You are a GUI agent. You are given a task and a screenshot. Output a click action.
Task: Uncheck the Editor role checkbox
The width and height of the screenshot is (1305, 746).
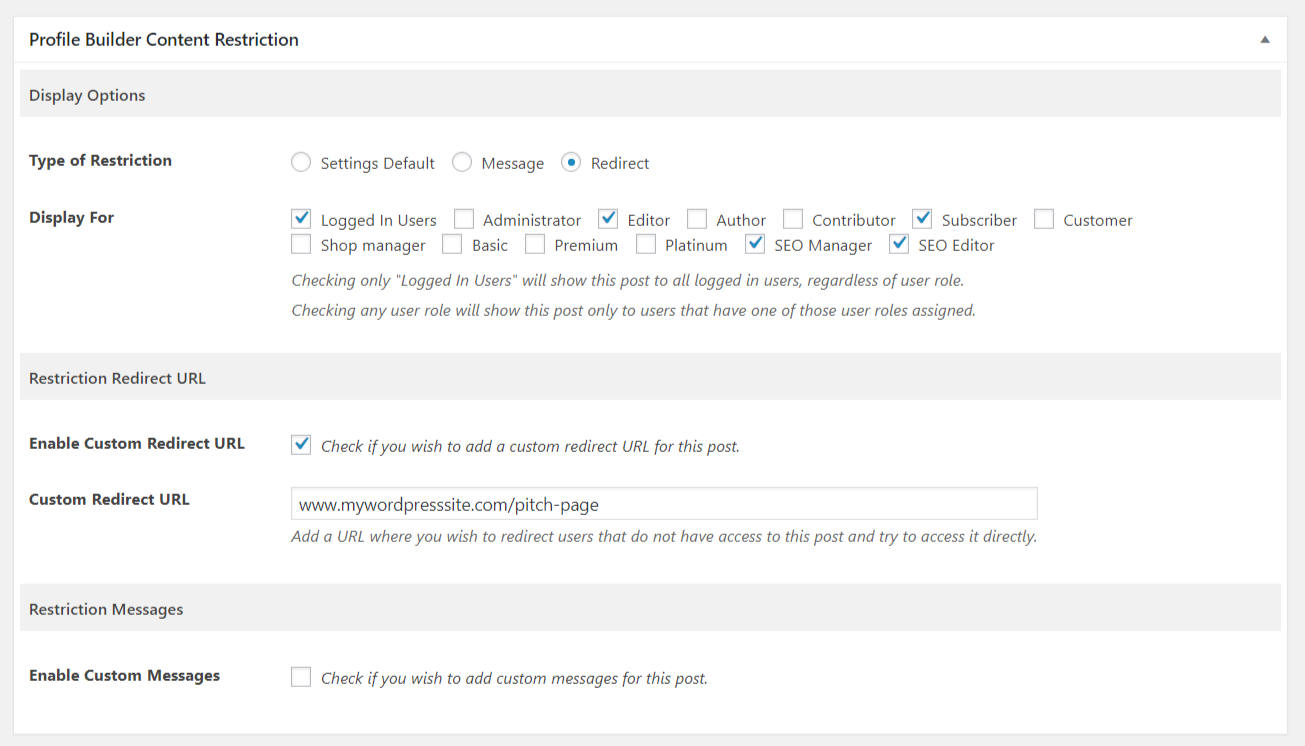pos(608,218)
